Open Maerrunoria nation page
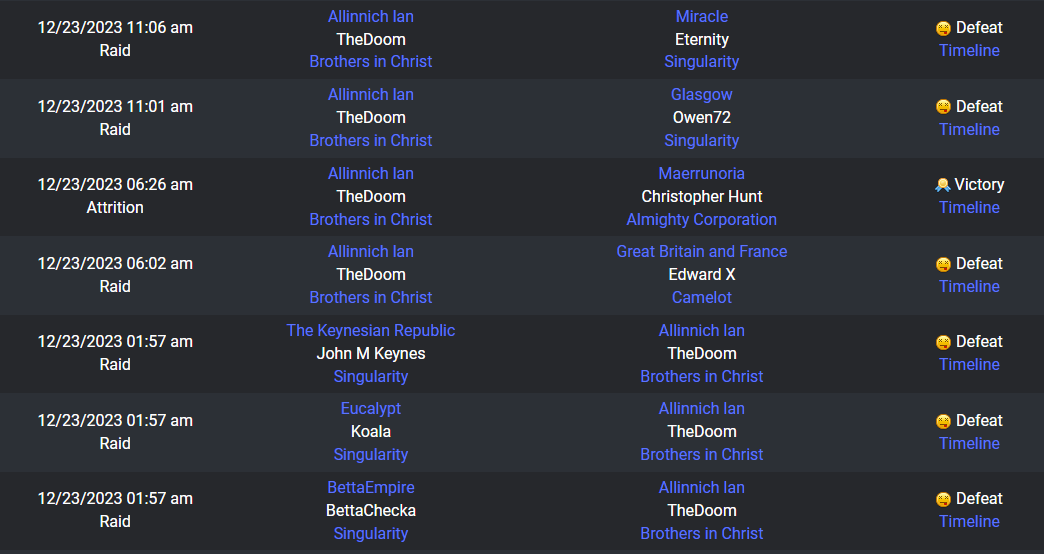The width and height of the screenshot is (1044, 554). pos(702,174)
